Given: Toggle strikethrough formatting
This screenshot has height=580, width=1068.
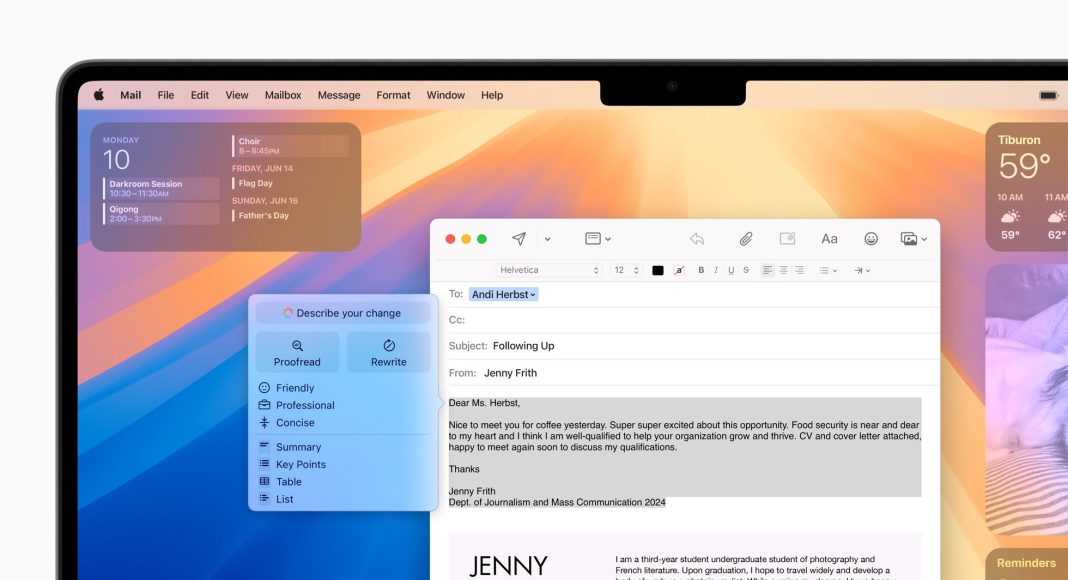Looking at the screenshot, I should [x=746, y=270].
